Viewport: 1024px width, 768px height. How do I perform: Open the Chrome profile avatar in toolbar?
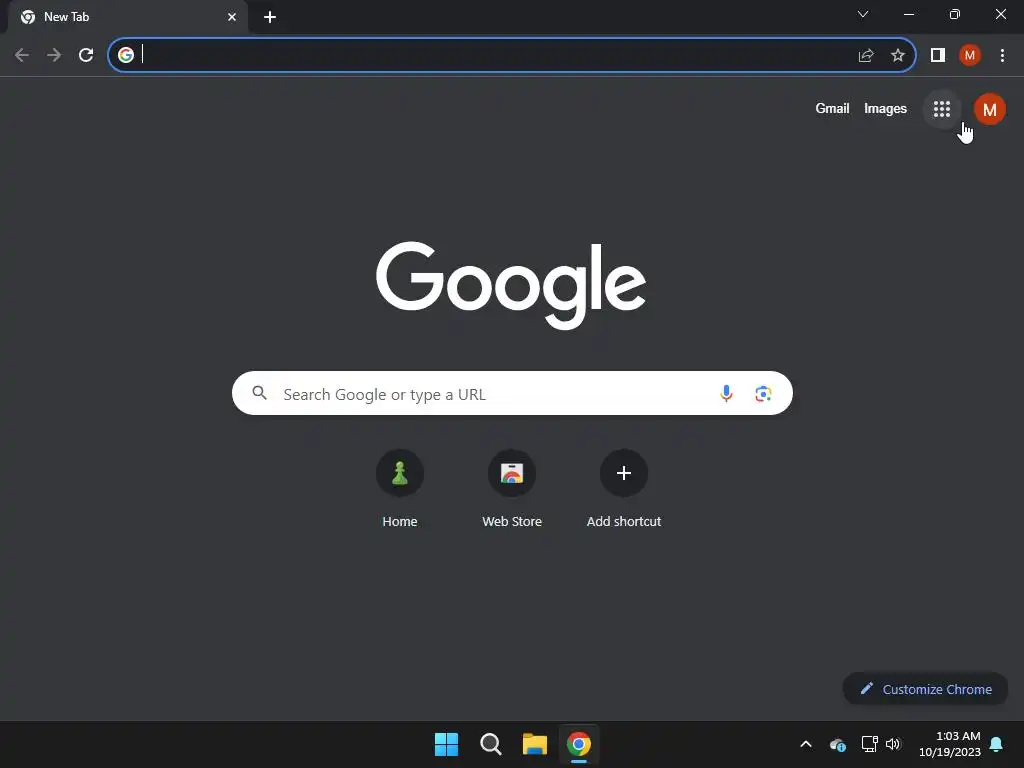970,56
